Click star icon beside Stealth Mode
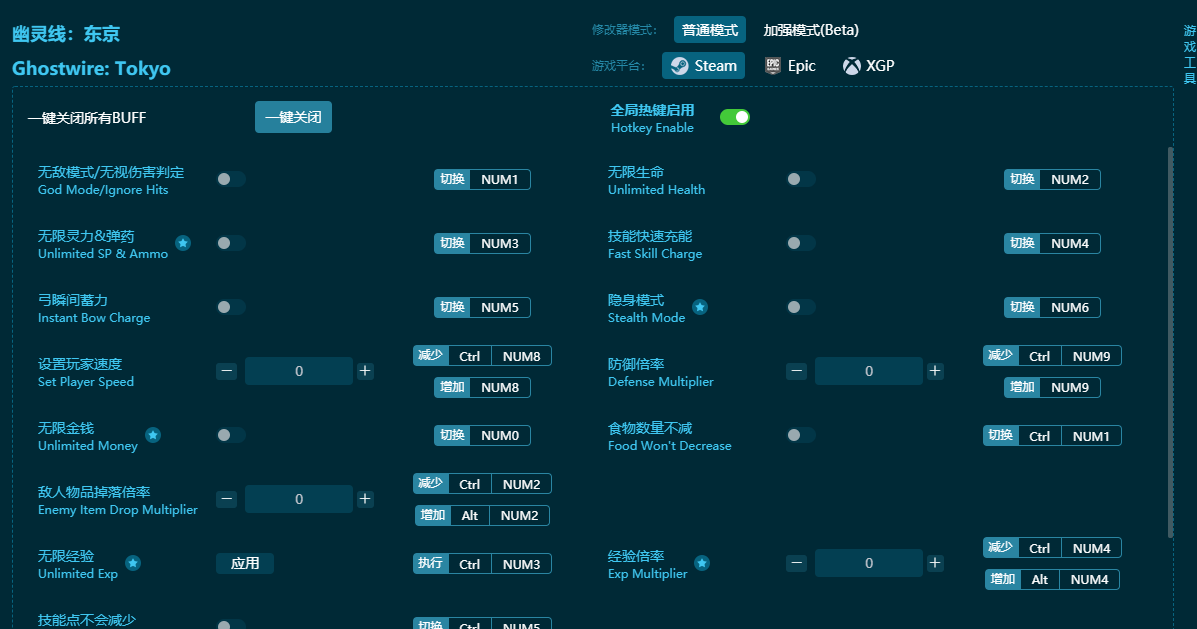 [x=700, y=307]
